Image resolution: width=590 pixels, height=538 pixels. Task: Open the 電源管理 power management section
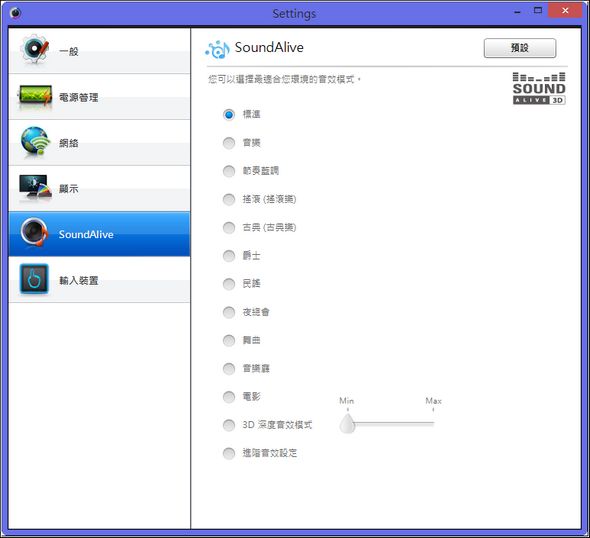pyautogui.click(x=99, y=97)
